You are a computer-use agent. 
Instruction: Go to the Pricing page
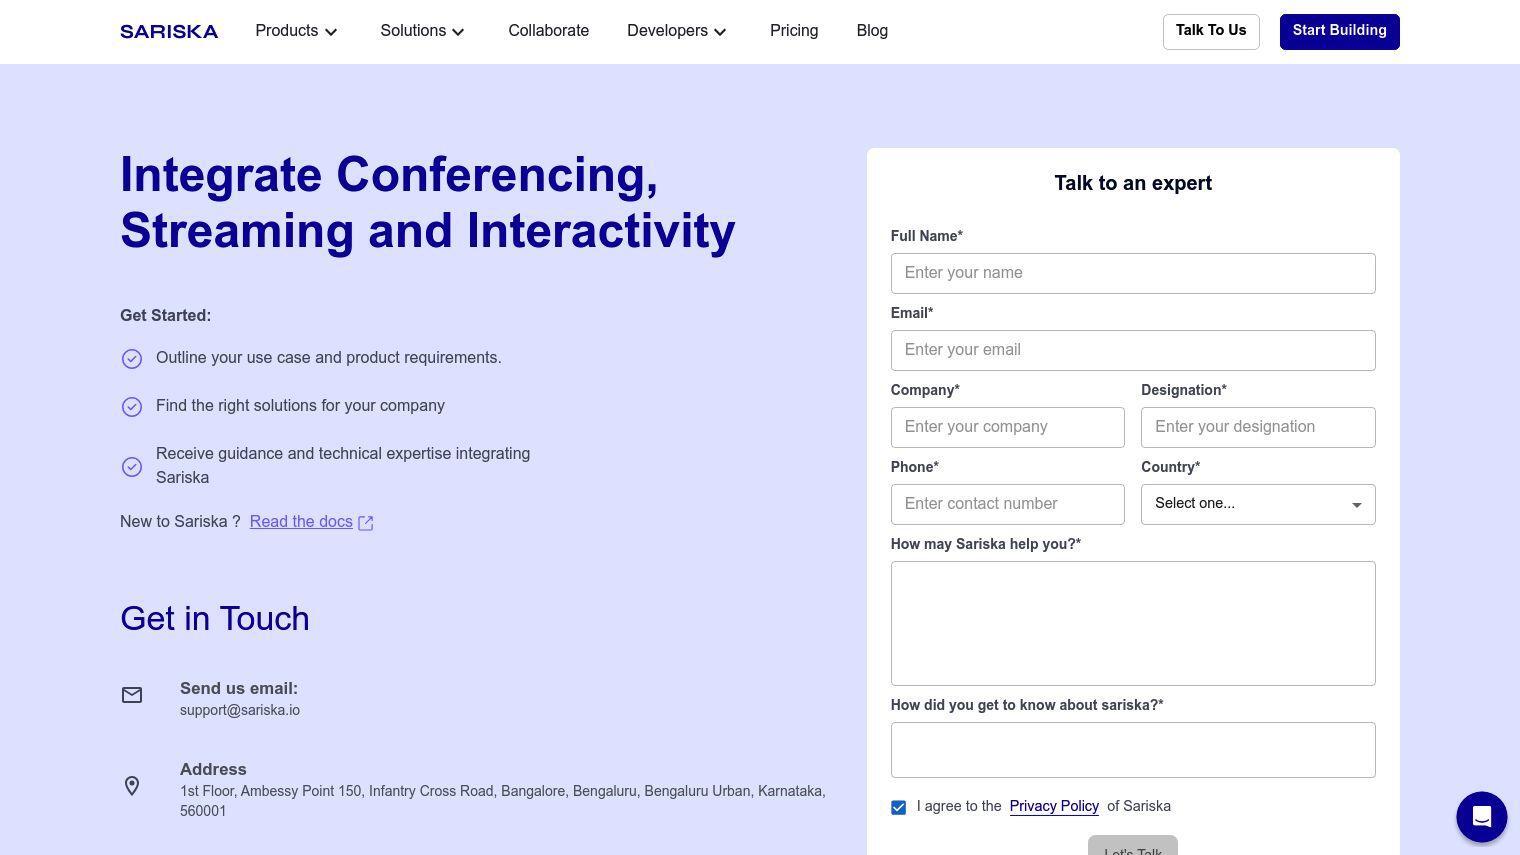point(794,31)
